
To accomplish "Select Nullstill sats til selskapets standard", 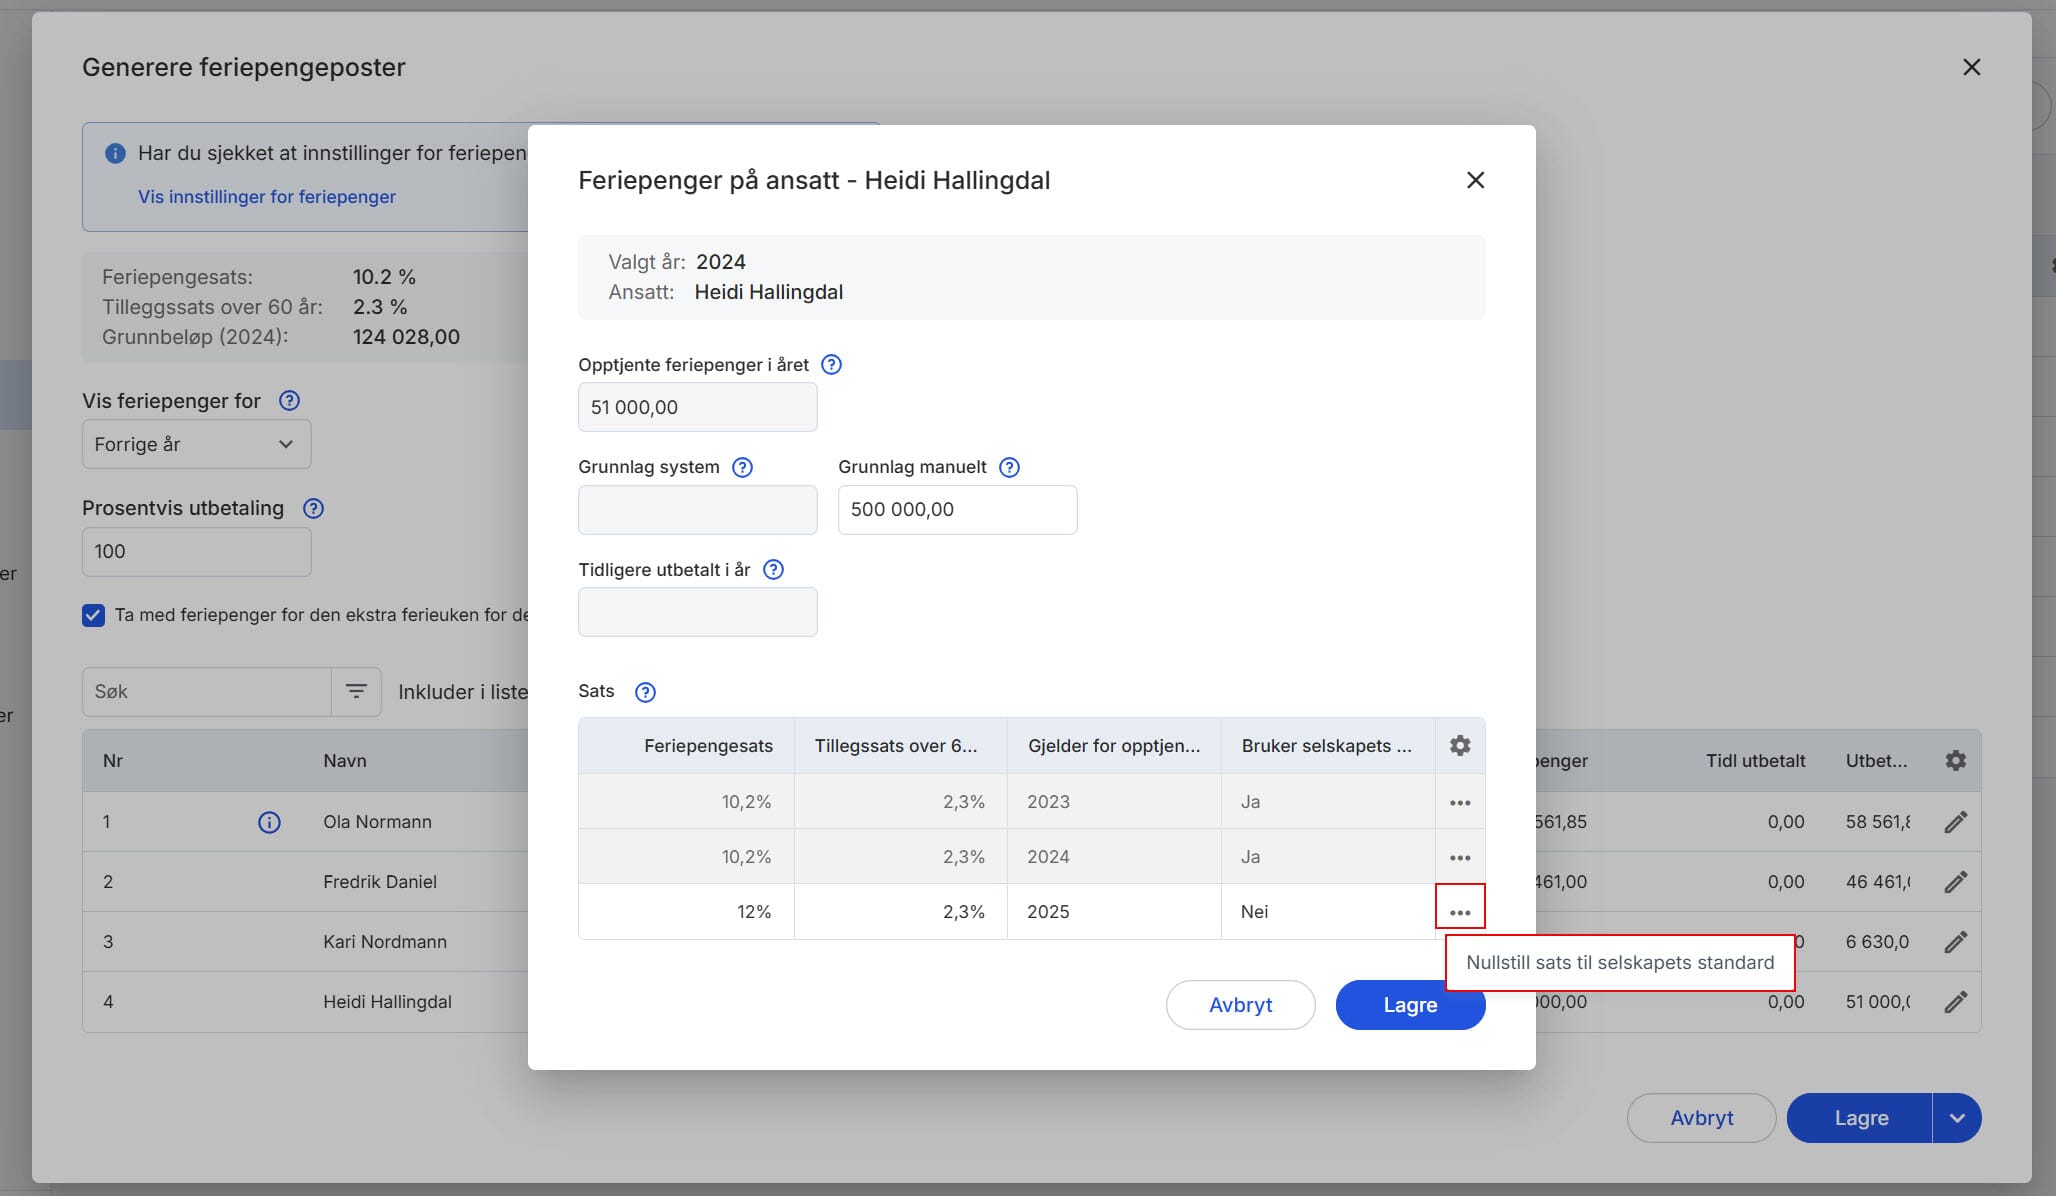I will pyautogui.click(x=1619, y=963).
